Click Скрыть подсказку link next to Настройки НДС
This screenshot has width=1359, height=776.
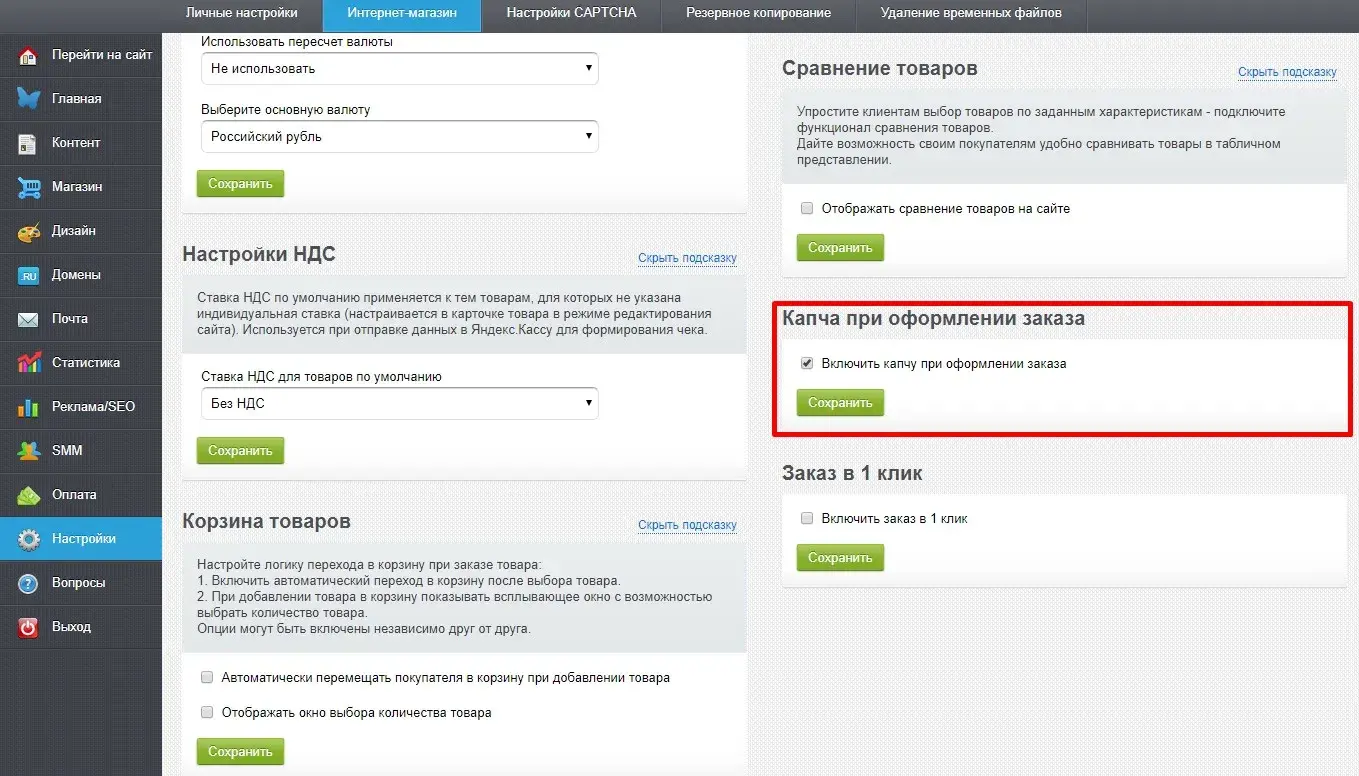(687, 258)
